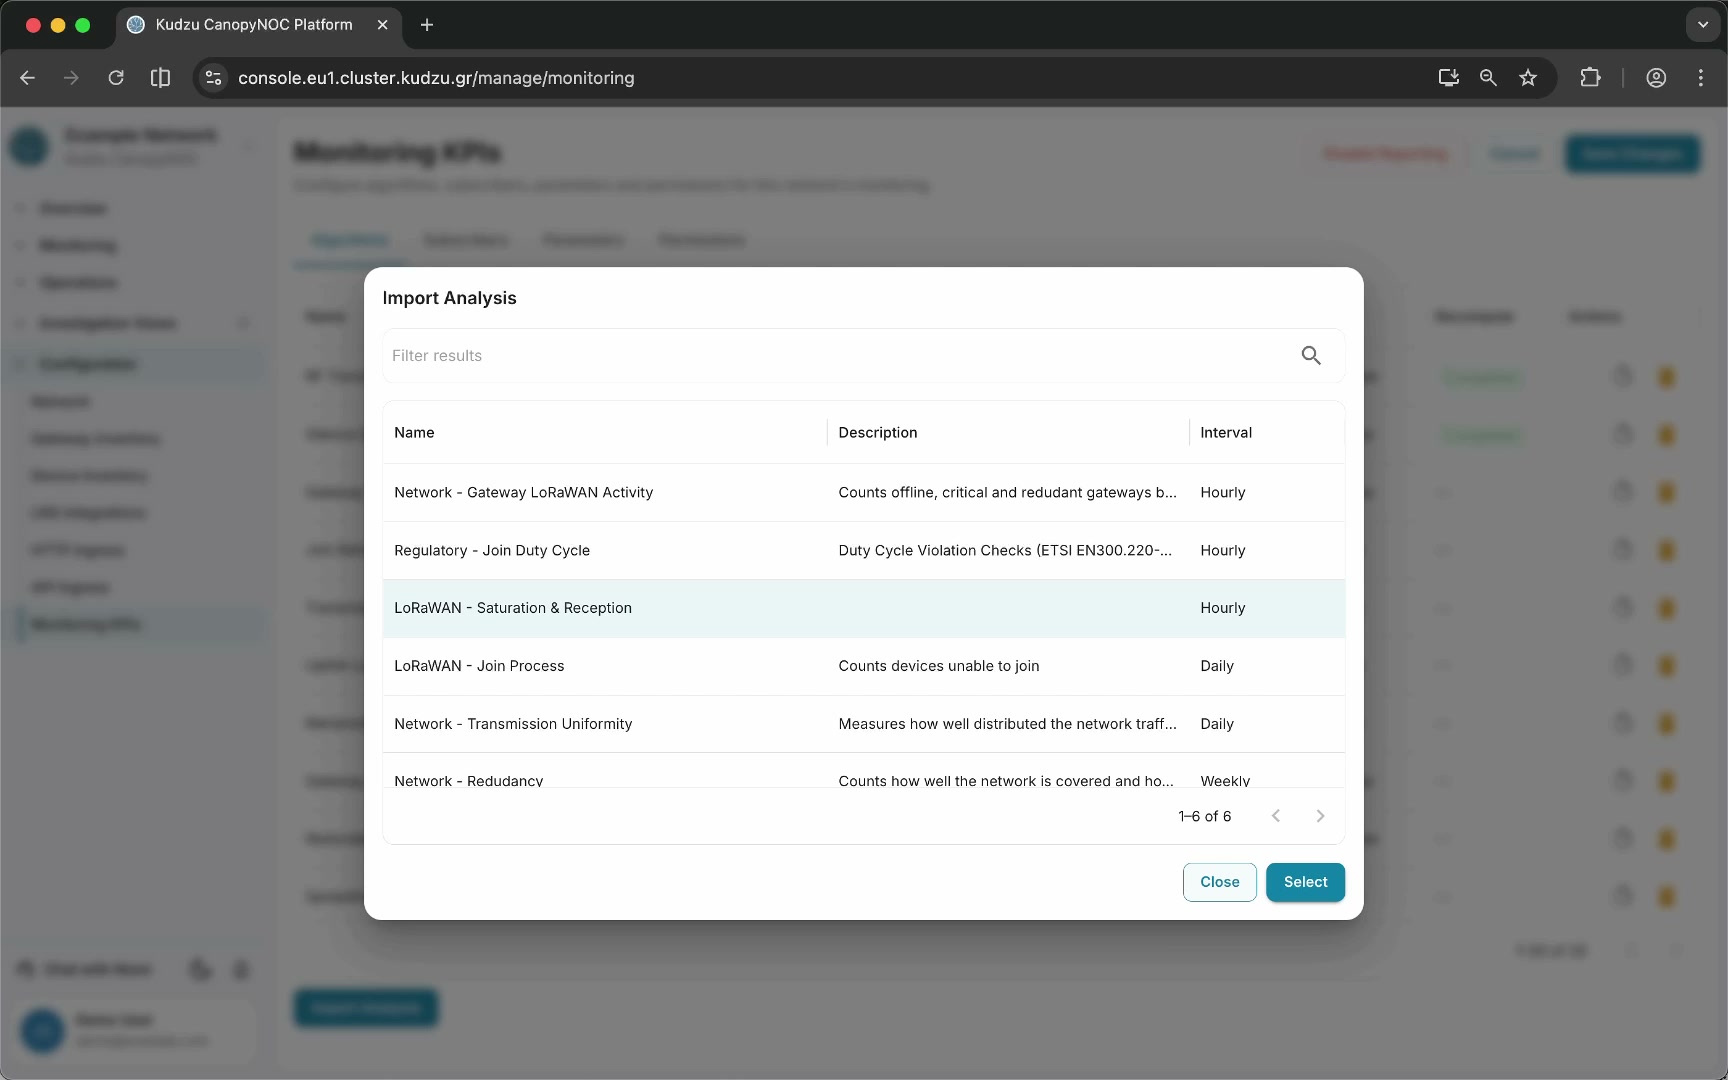The width and height of the screenshot is (1728, 1080).
Task: Click 'Counts devices unable to join' description
Action: click(938, 666)
